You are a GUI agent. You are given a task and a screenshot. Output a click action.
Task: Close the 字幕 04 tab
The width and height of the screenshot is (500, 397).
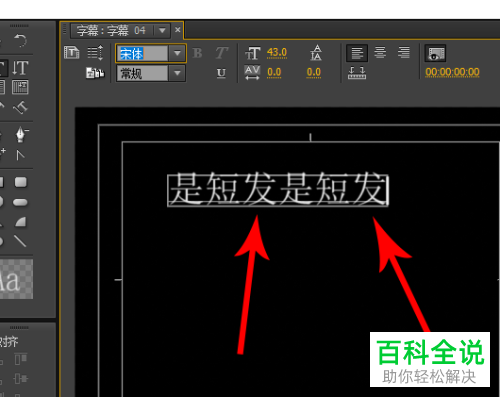click(178, 30)
